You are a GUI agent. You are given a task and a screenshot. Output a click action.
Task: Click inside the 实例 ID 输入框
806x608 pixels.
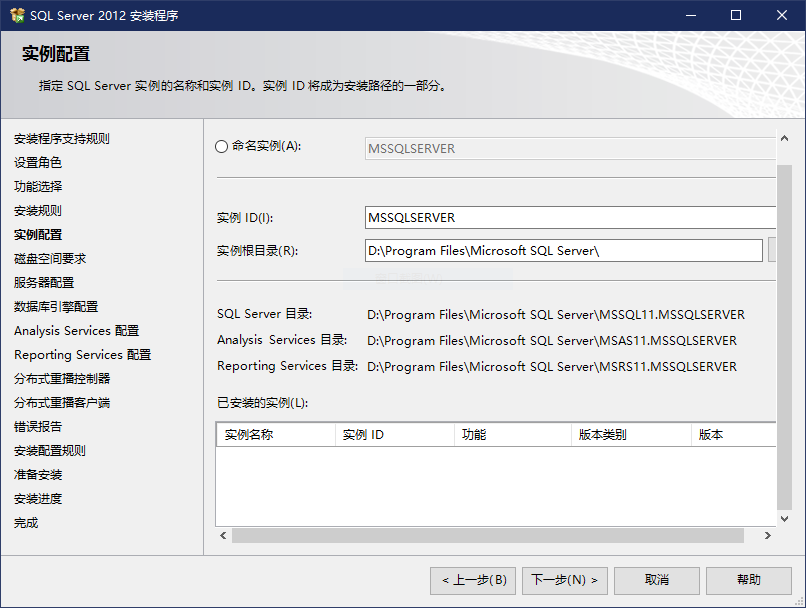coord(500,216)
